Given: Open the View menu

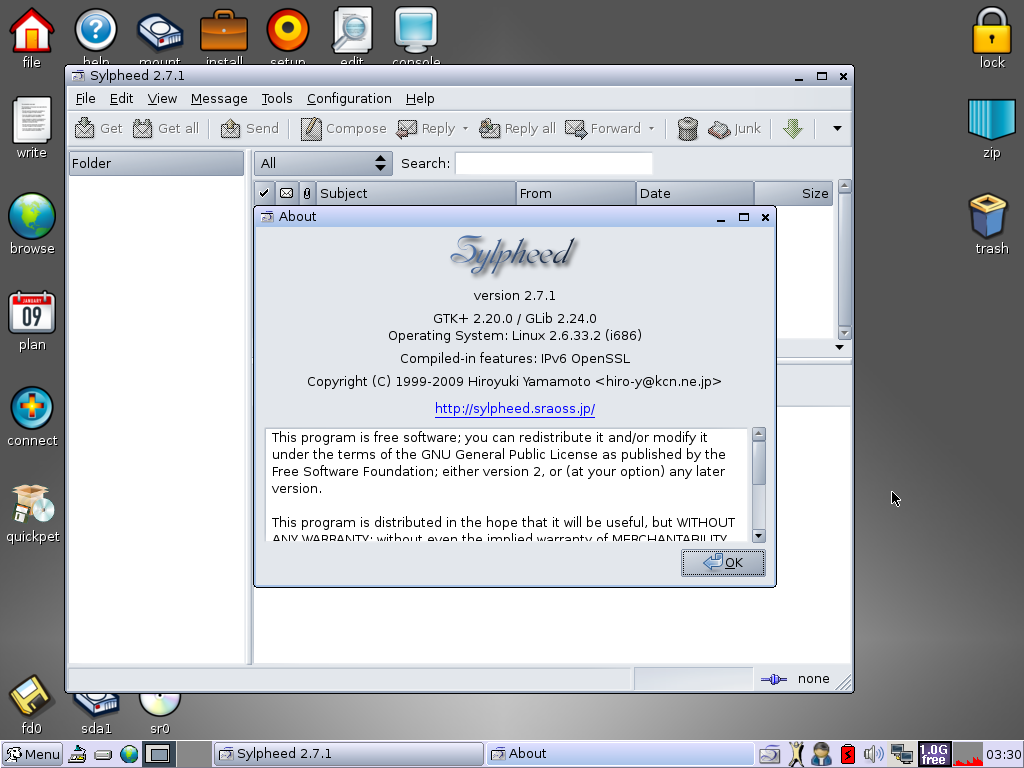Looking at the screenshot, I should click(162, 99).
